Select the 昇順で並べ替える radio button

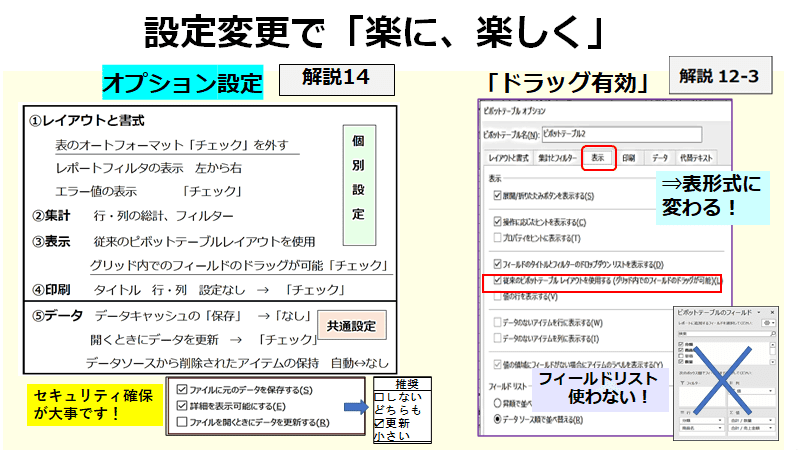497,403
